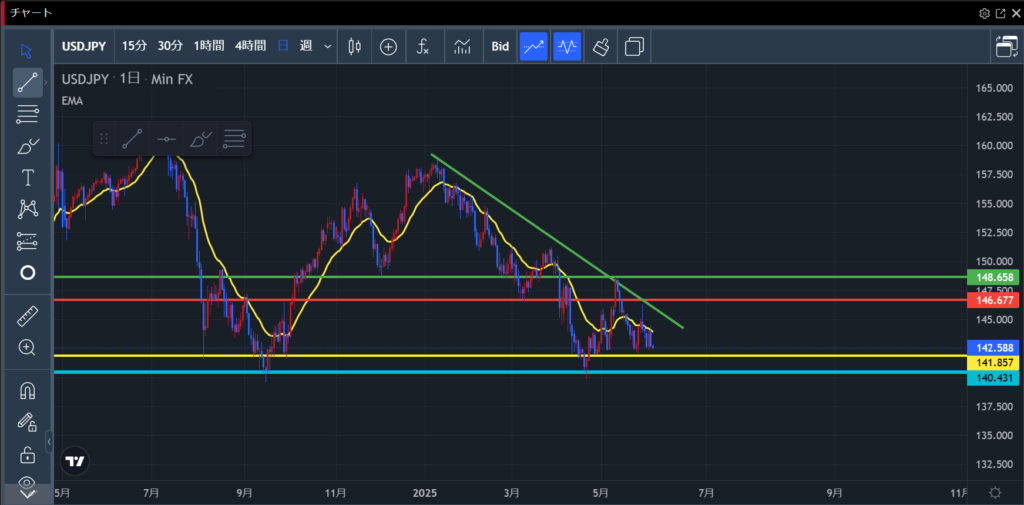Open the chart layout selector icon
This screenshot has width=1024, height=505.
coord(634,46)
